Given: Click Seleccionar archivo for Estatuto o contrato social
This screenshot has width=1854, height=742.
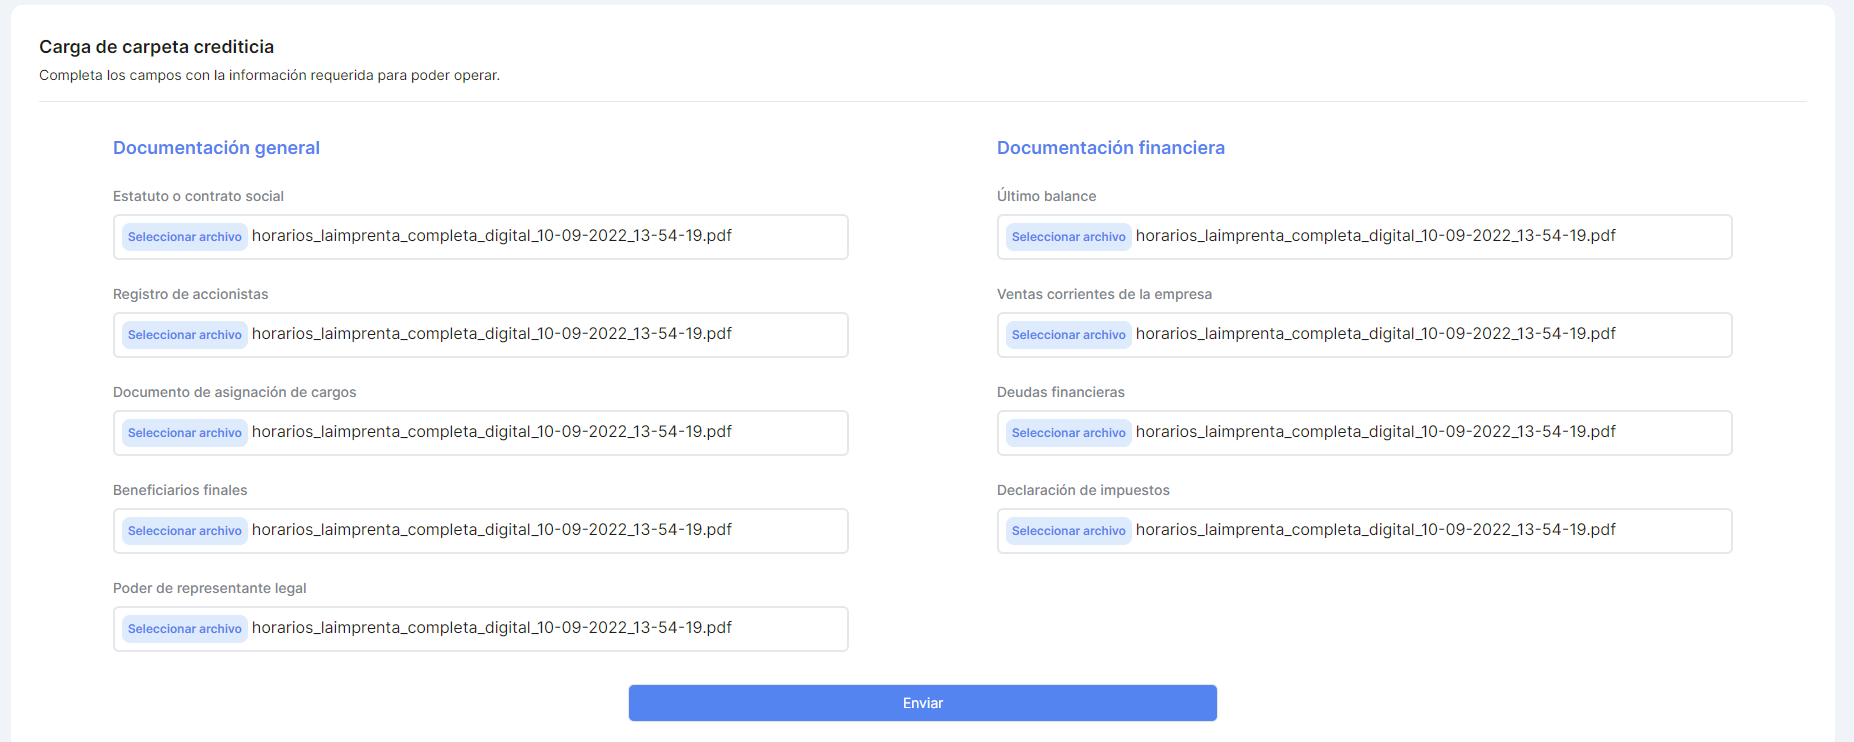Looking at the screenshot, I should tap(185, 237).
